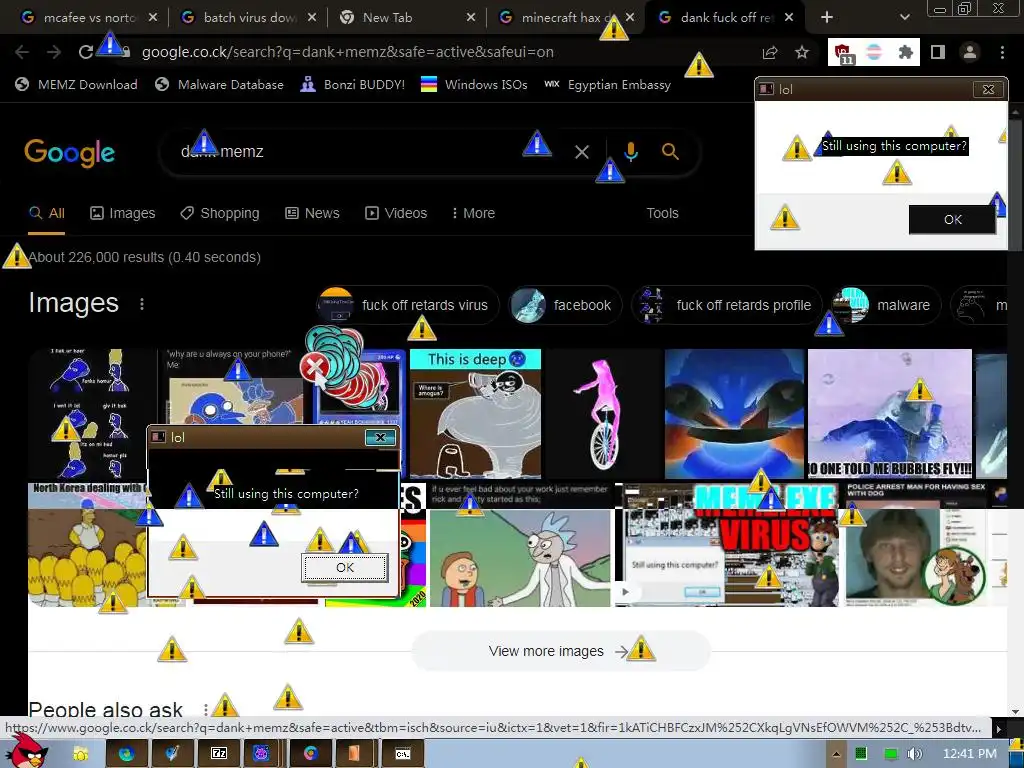The width and height of the screenshot is (1024, 768).
Task: Share this page via the share icon
Action: [x=770, y=52]
